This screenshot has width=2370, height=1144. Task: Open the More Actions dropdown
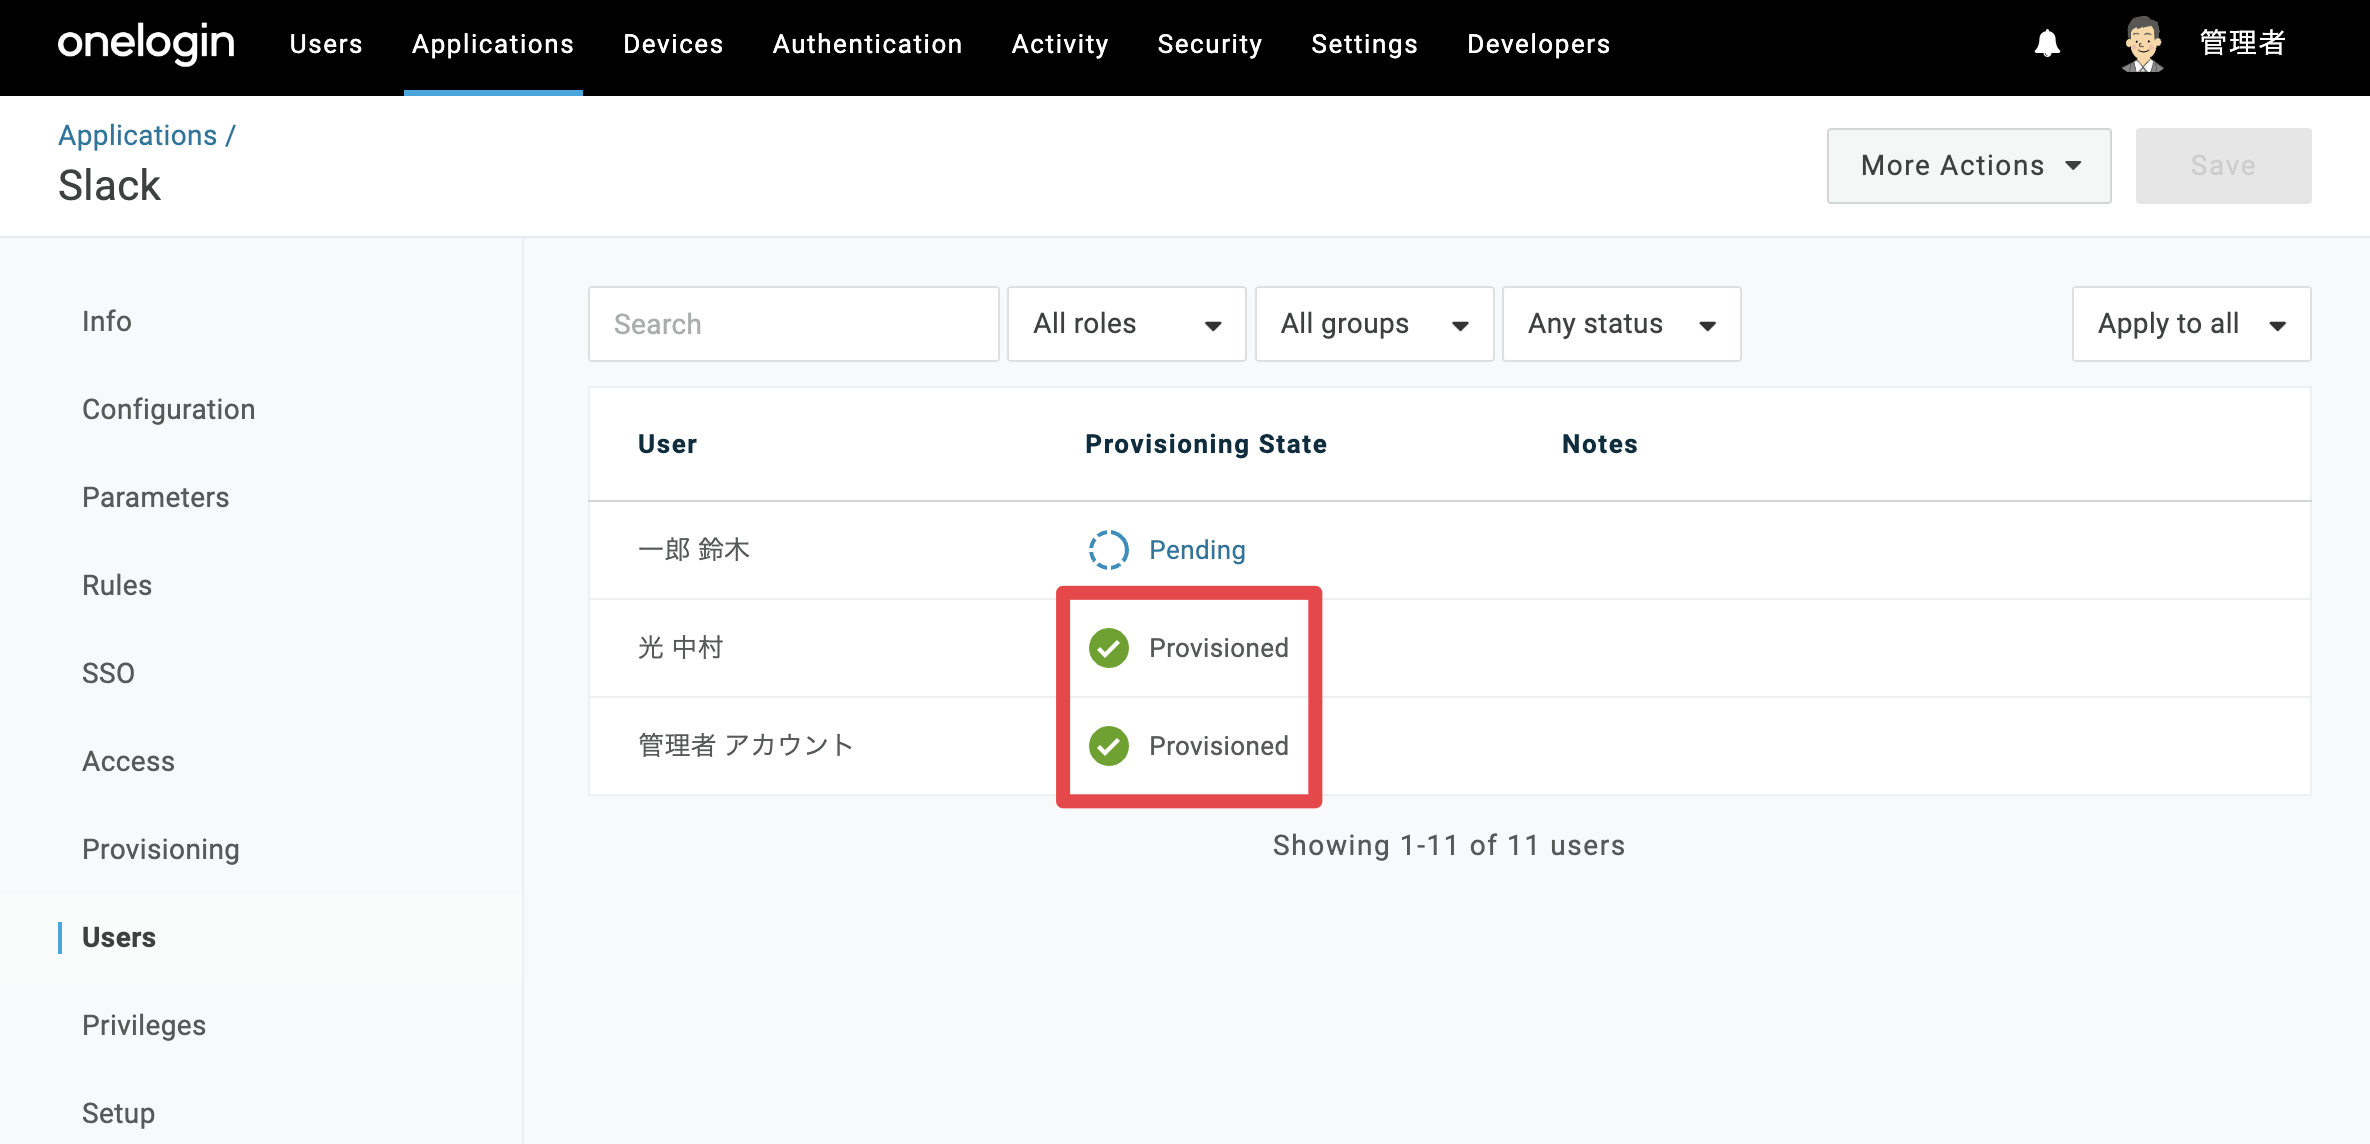click(x=1968, y=166)
